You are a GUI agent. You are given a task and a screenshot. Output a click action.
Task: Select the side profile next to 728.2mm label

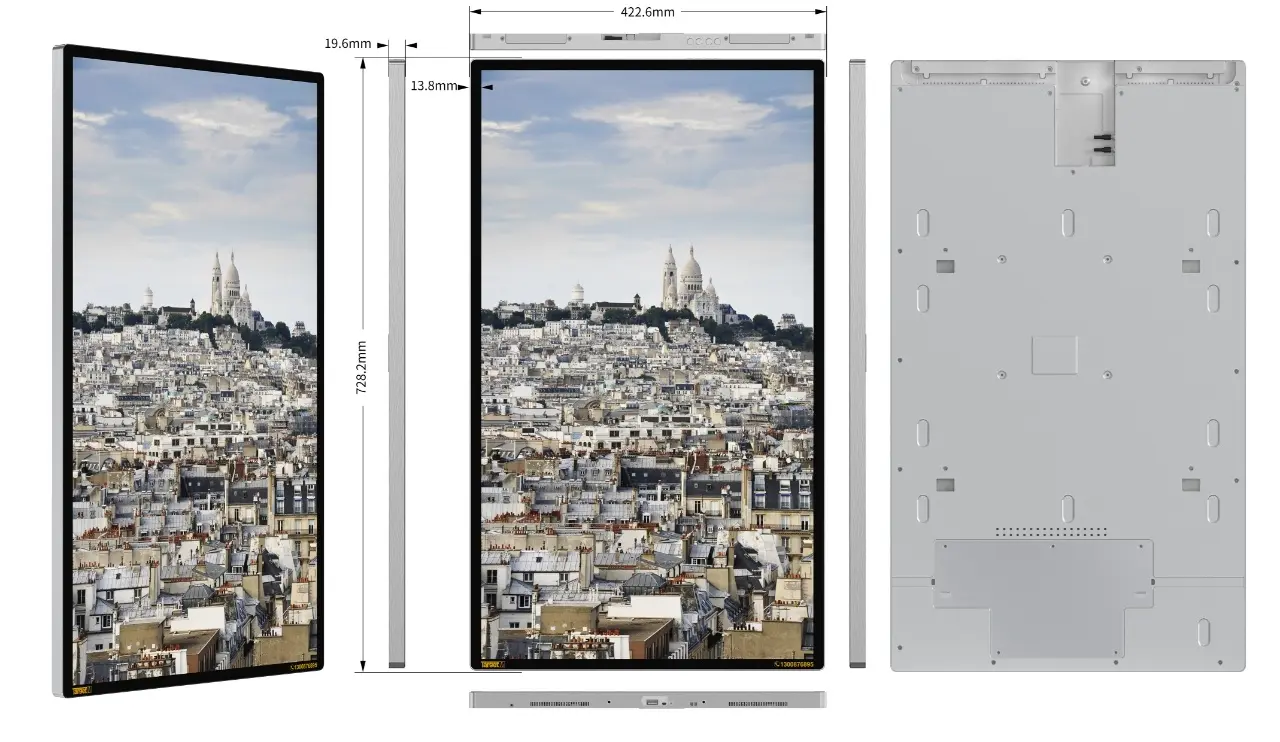point(397,363)
